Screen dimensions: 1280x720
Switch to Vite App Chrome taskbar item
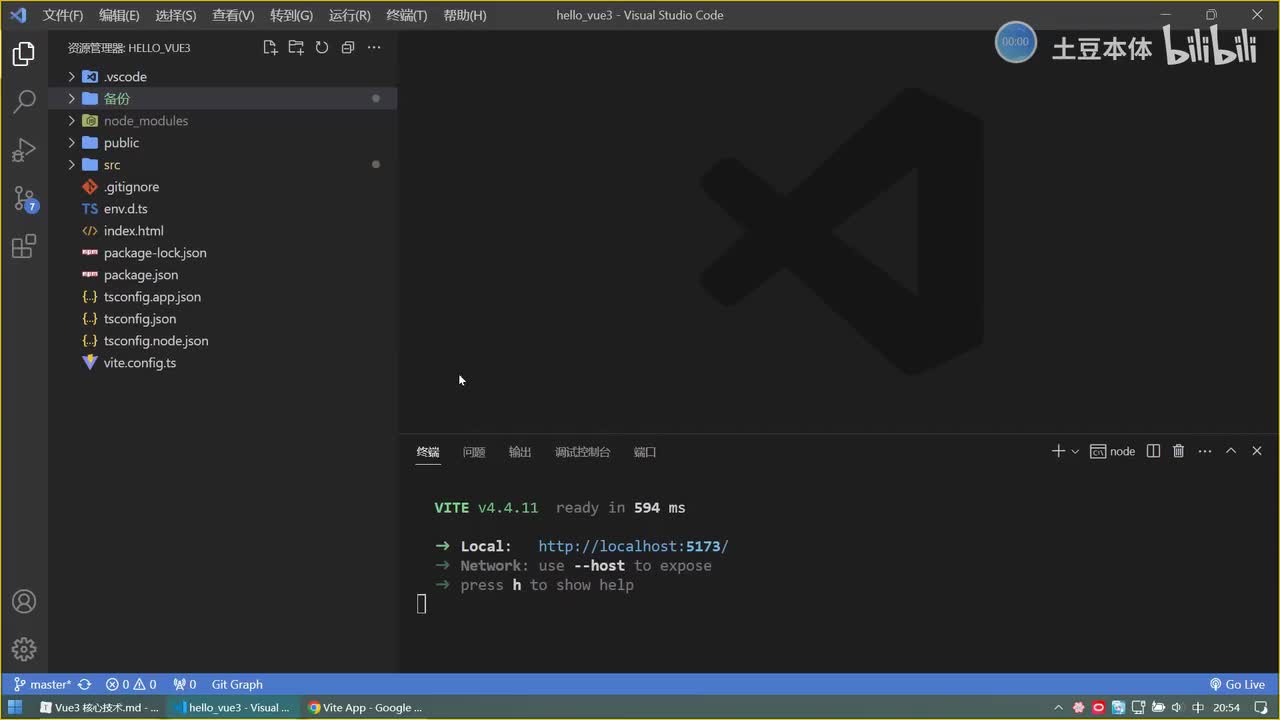point(365,708)
